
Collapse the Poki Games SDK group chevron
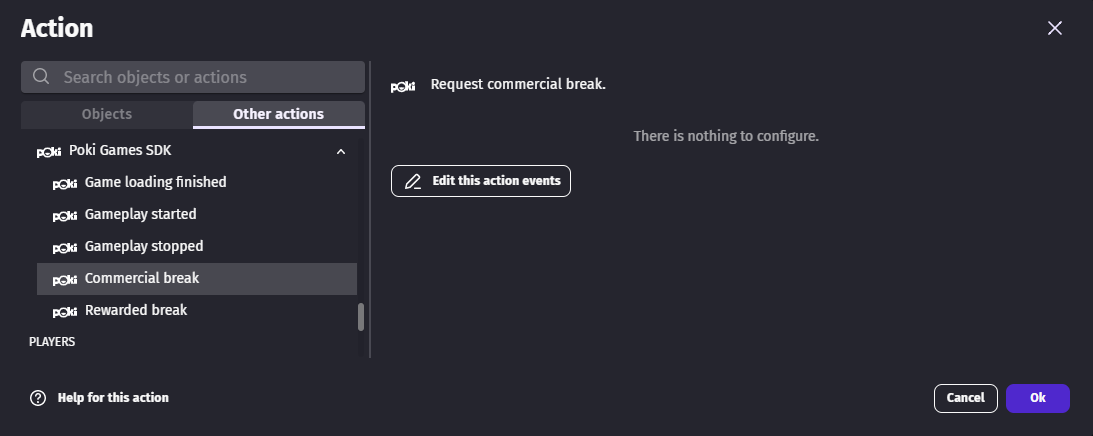coord(341,151)
